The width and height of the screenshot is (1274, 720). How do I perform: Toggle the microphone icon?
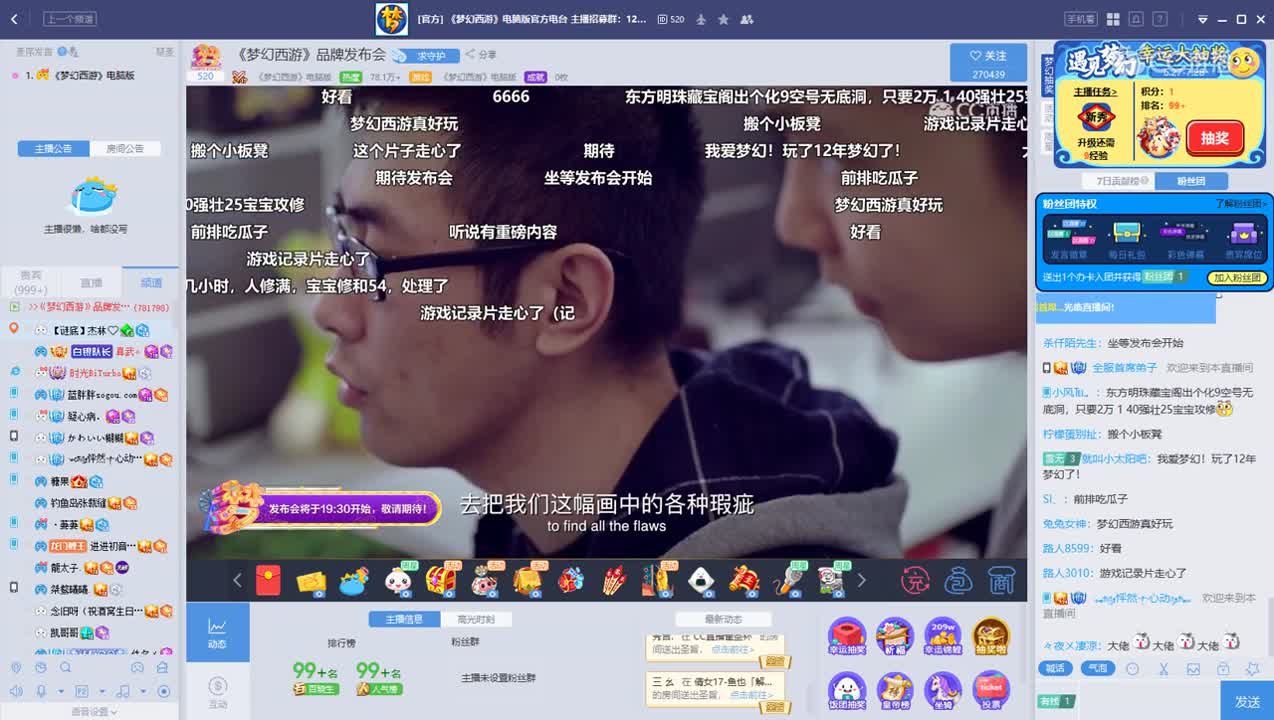(x=42, y=691)
